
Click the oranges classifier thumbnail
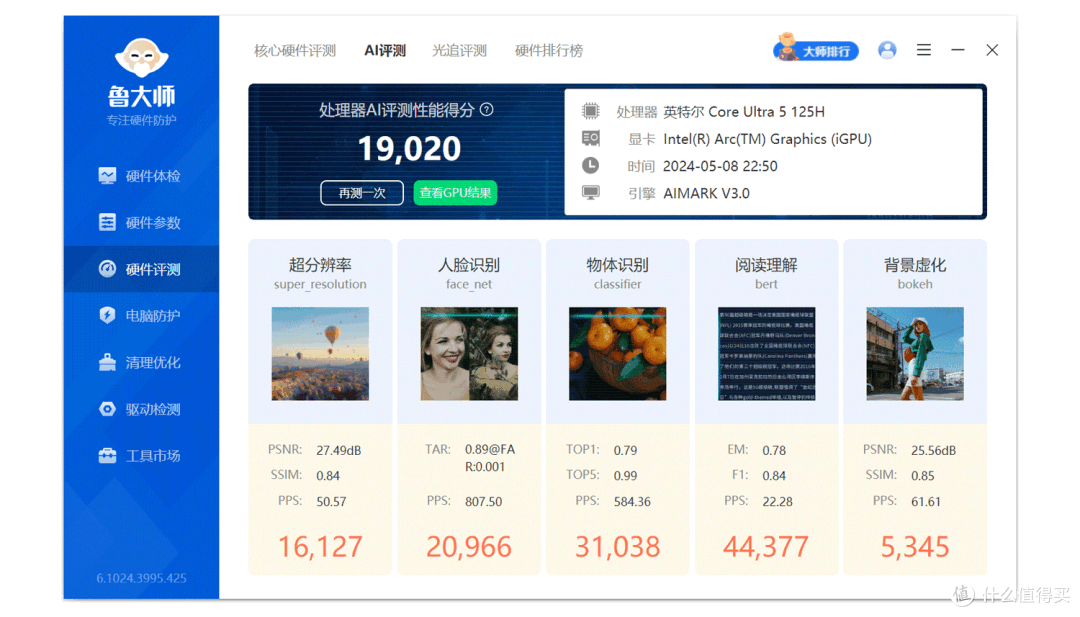tap(618, 354)
